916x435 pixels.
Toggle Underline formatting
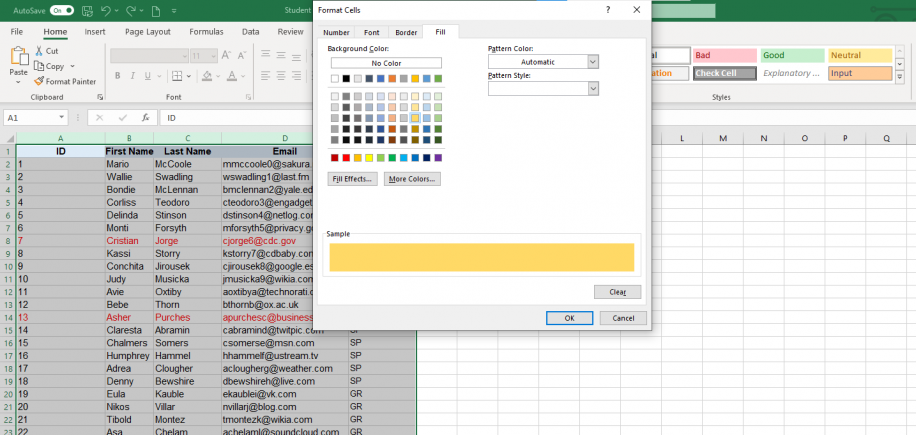coord(147,76)
